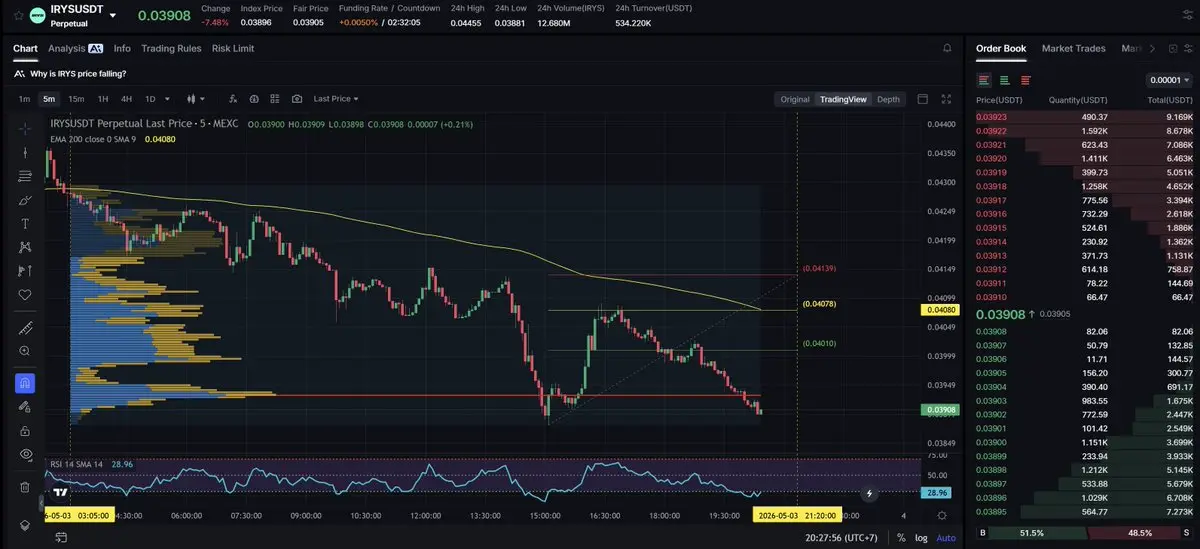1200x549 pixels.
Task: Open the 0.00001 price precision dropdown
Action: (1169, 80)
